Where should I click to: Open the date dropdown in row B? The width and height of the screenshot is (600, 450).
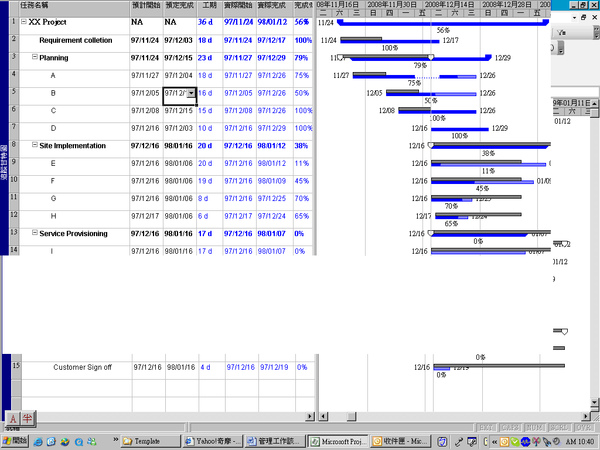191,93
